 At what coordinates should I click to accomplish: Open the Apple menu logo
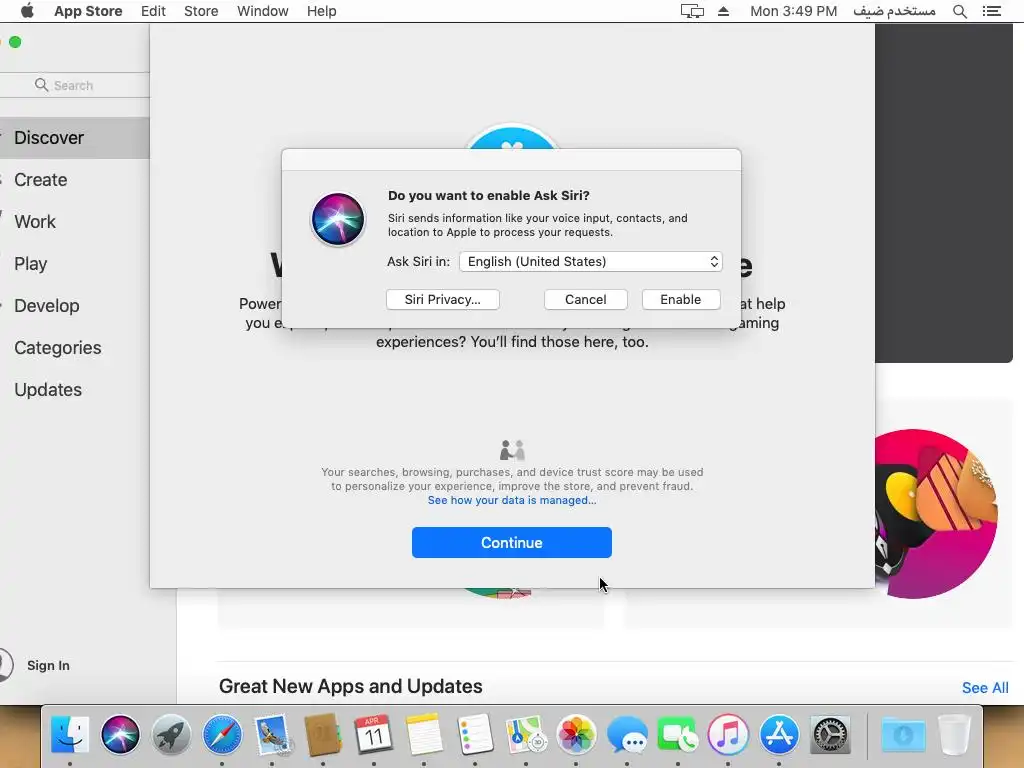(27, 11)
